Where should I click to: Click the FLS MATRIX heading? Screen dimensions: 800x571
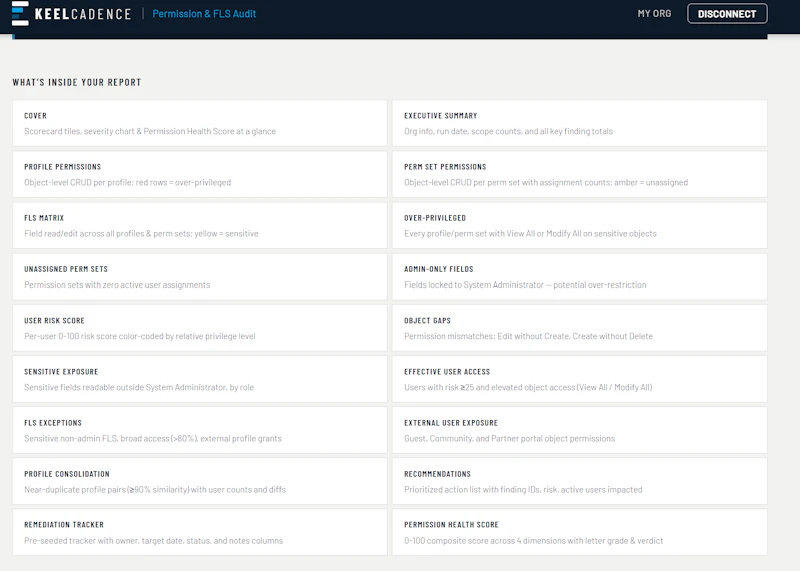coord(44,218)
